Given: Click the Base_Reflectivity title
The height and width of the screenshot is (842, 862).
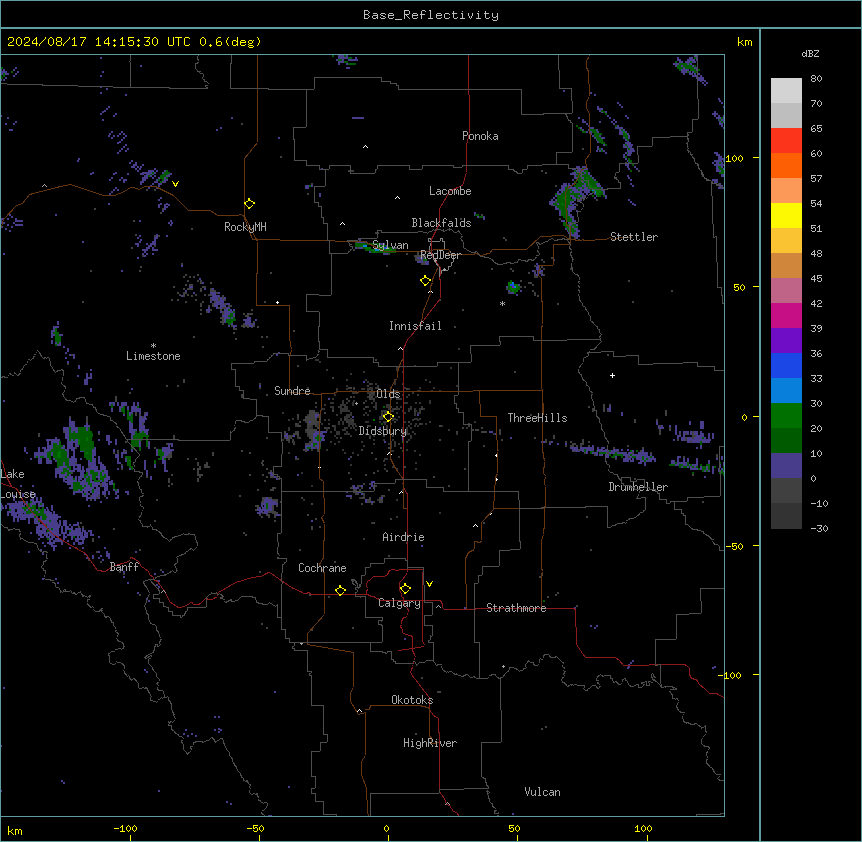Looking at the screenshot, I should 431,15.
